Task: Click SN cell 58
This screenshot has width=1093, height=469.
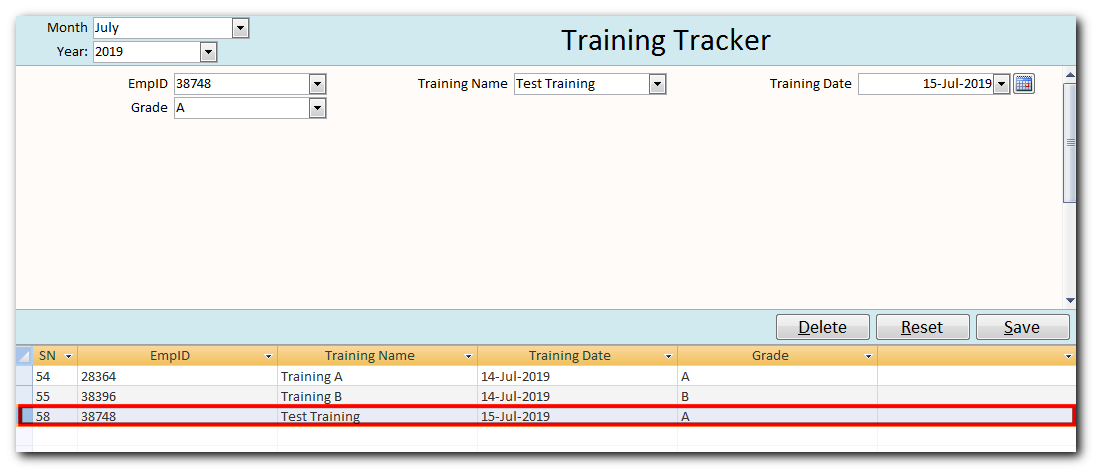Action: [55, 416]
